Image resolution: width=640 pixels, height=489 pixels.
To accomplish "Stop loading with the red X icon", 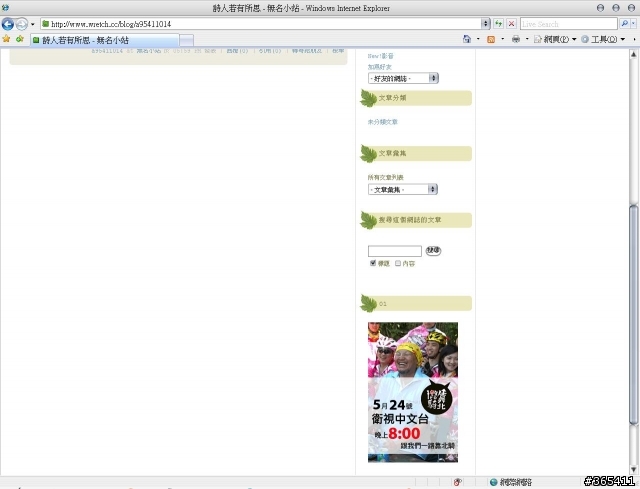I will coord(511,24).
